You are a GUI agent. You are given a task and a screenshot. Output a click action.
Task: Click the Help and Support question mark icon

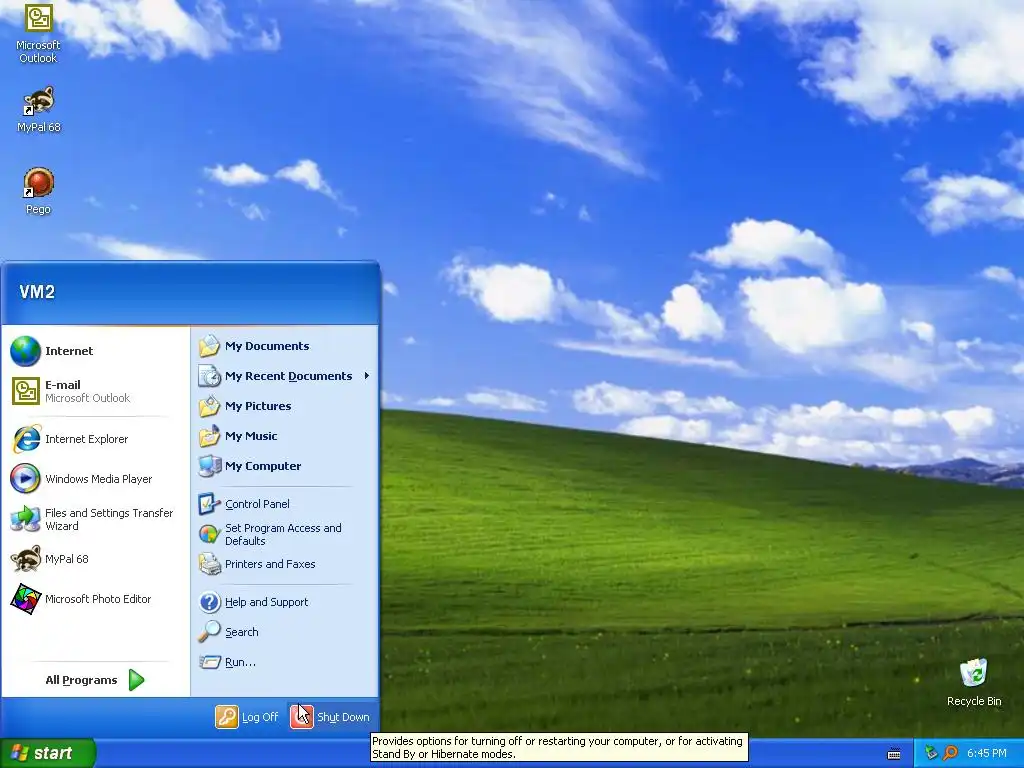210,602
